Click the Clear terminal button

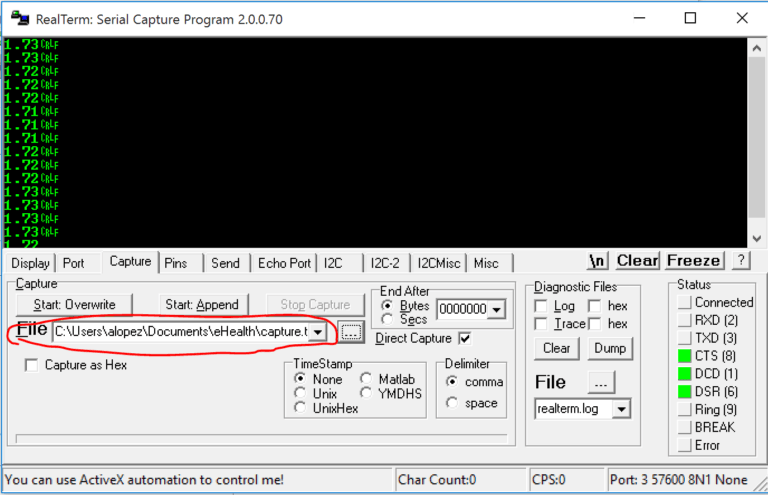tap(637, 260)
